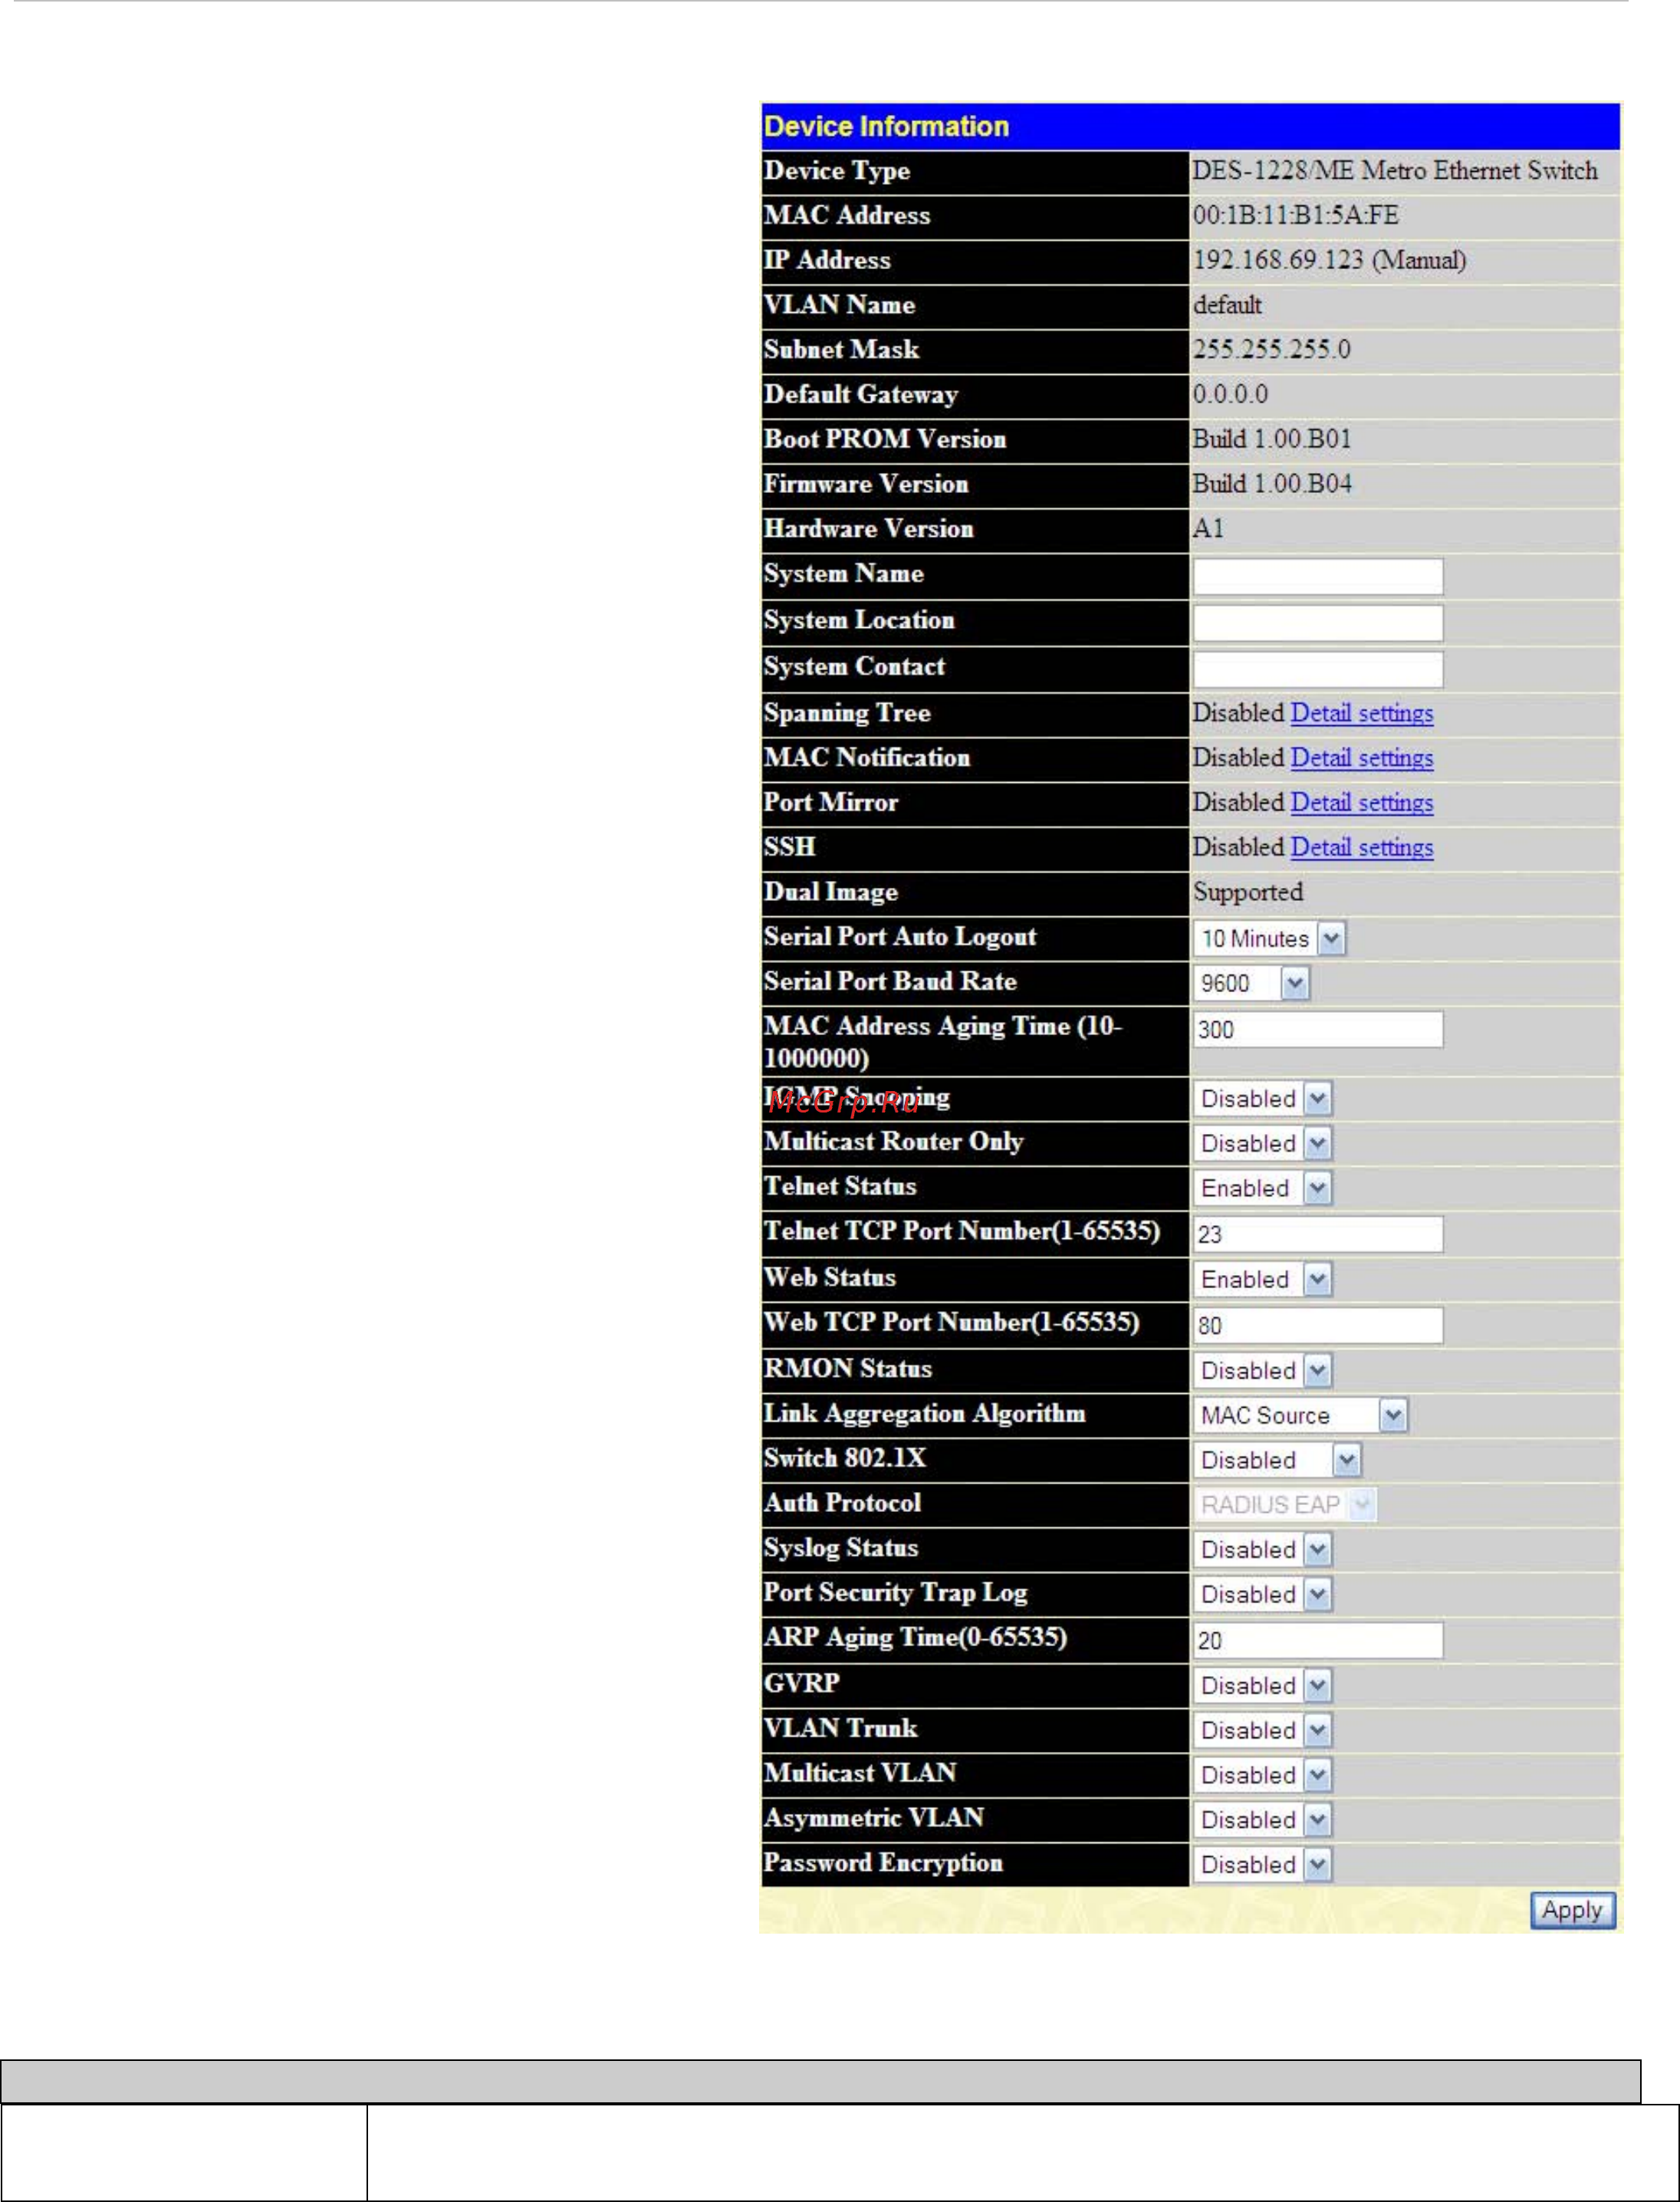1680x2202 pixels.
Task: Click the System Contact input field
Action: coord(1317,669)
